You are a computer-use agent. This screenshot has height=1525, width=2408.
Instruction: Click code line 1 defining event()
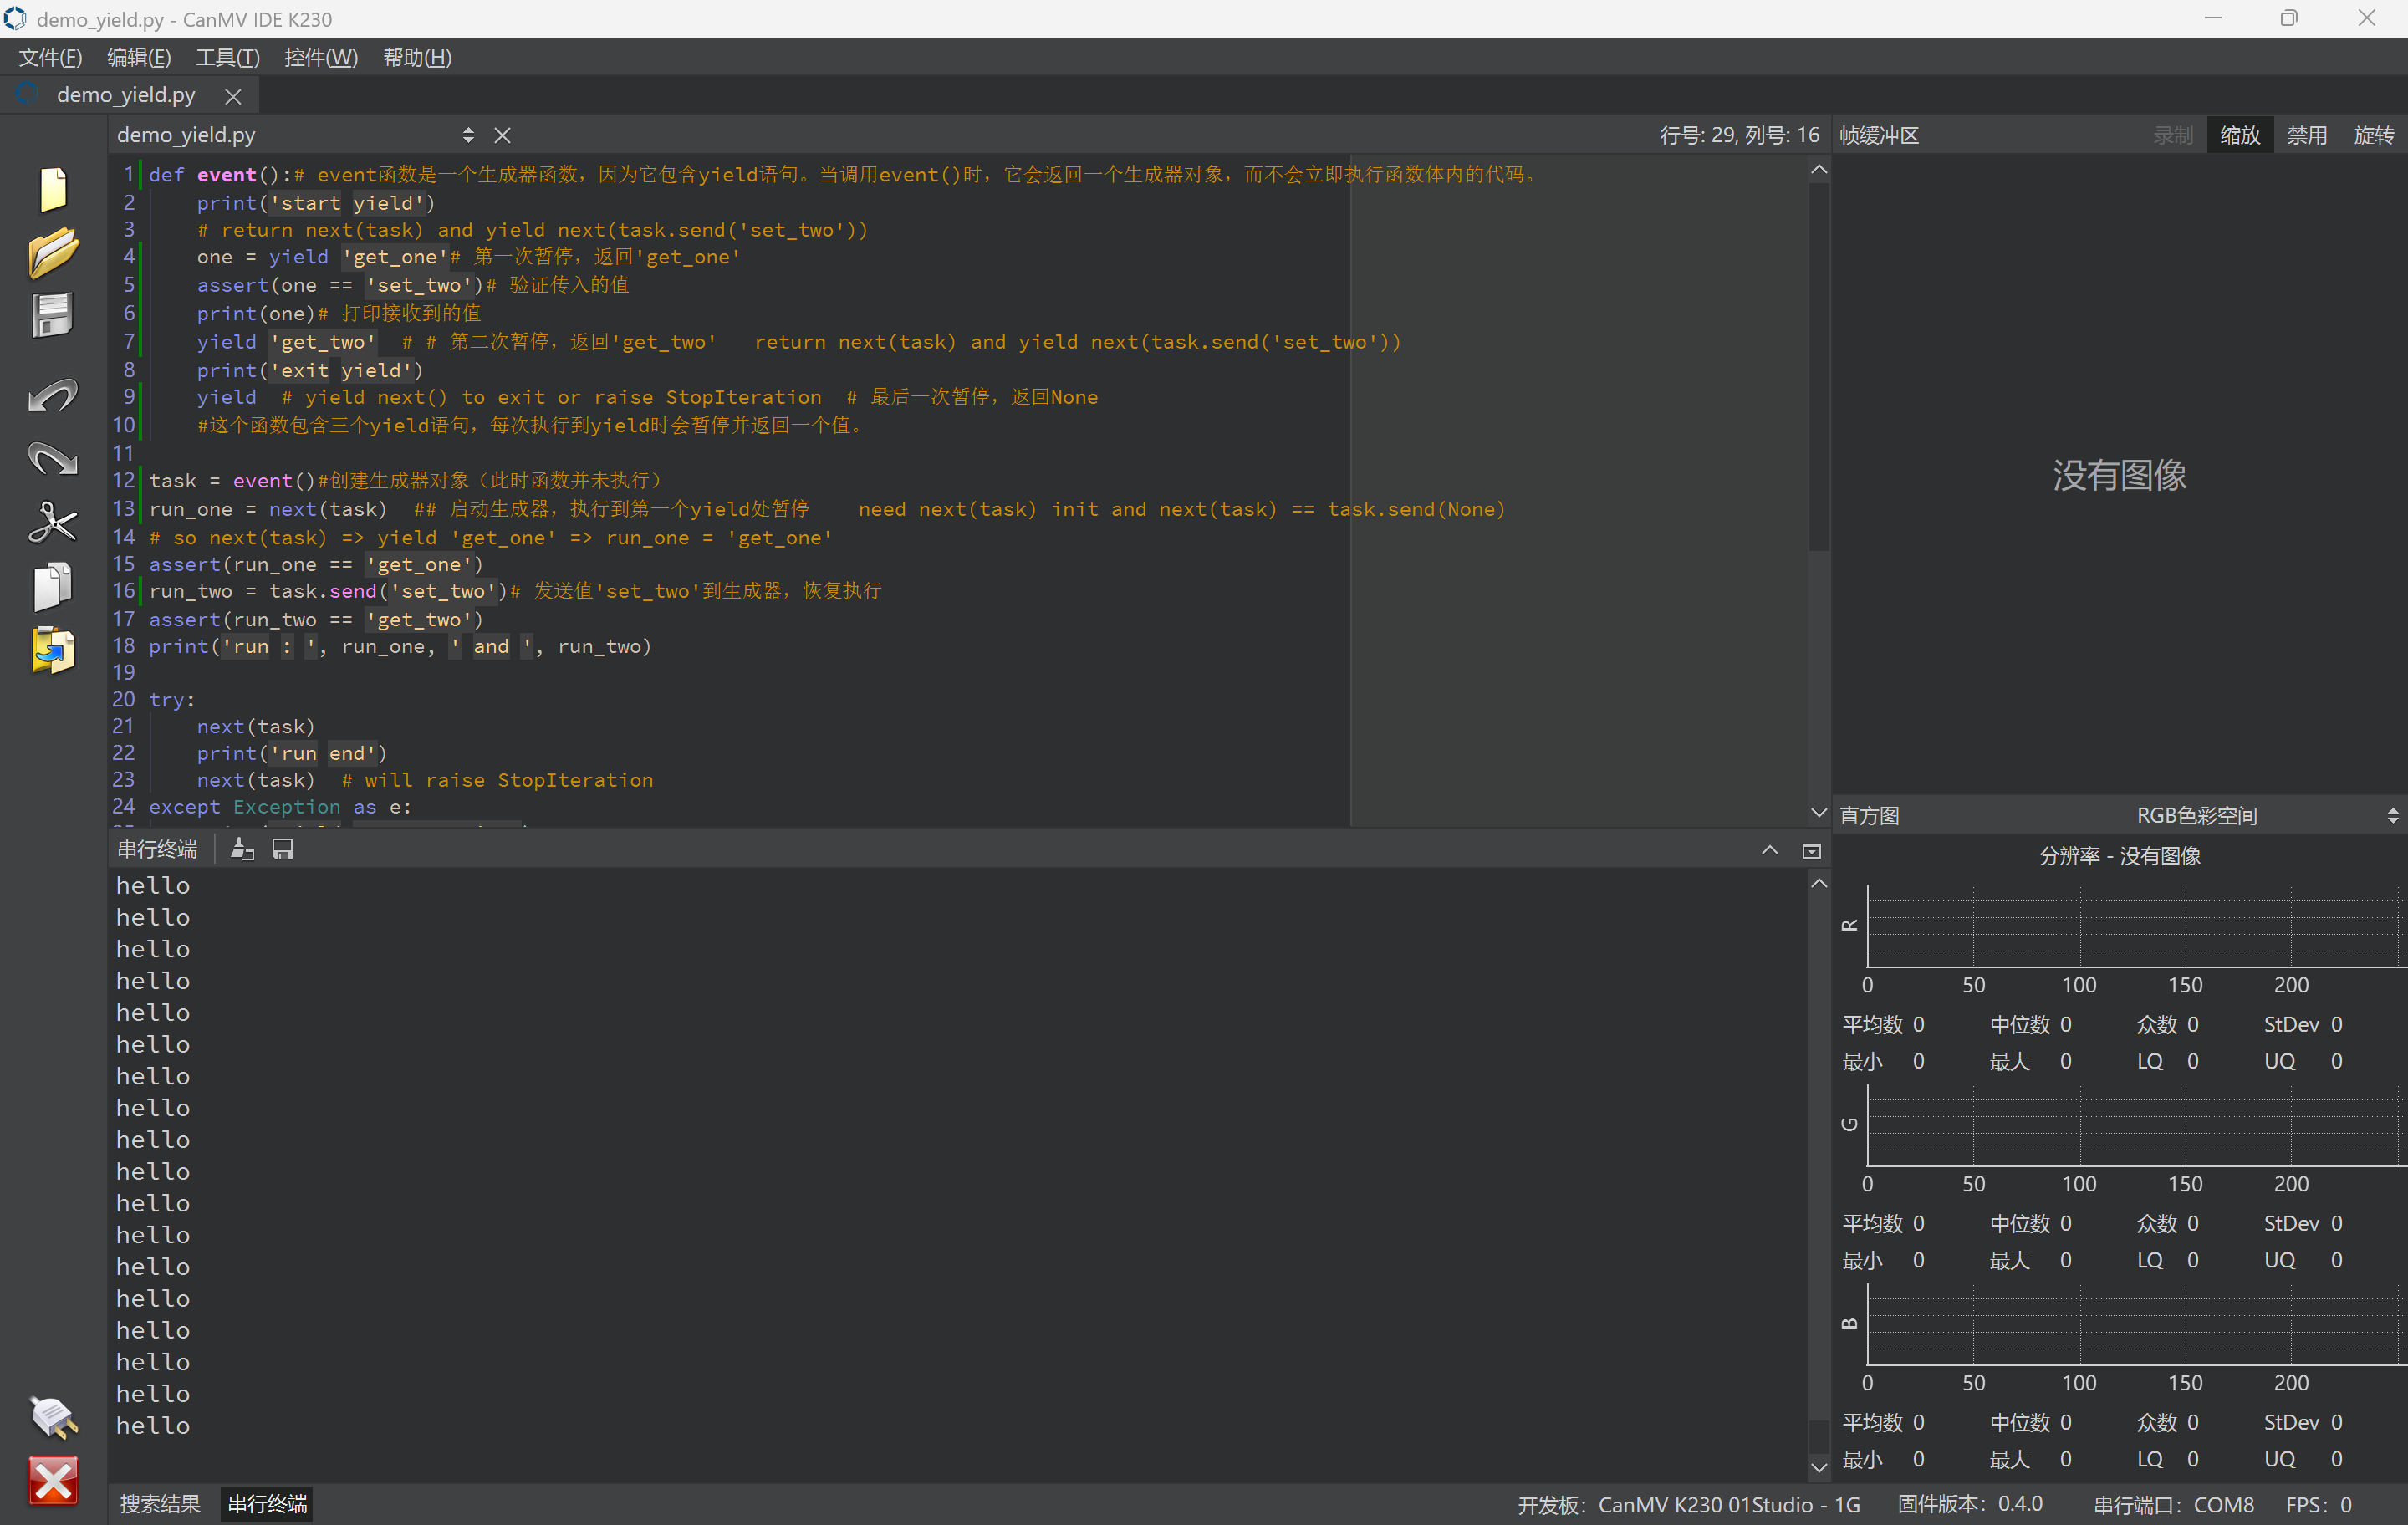[843, 174]
